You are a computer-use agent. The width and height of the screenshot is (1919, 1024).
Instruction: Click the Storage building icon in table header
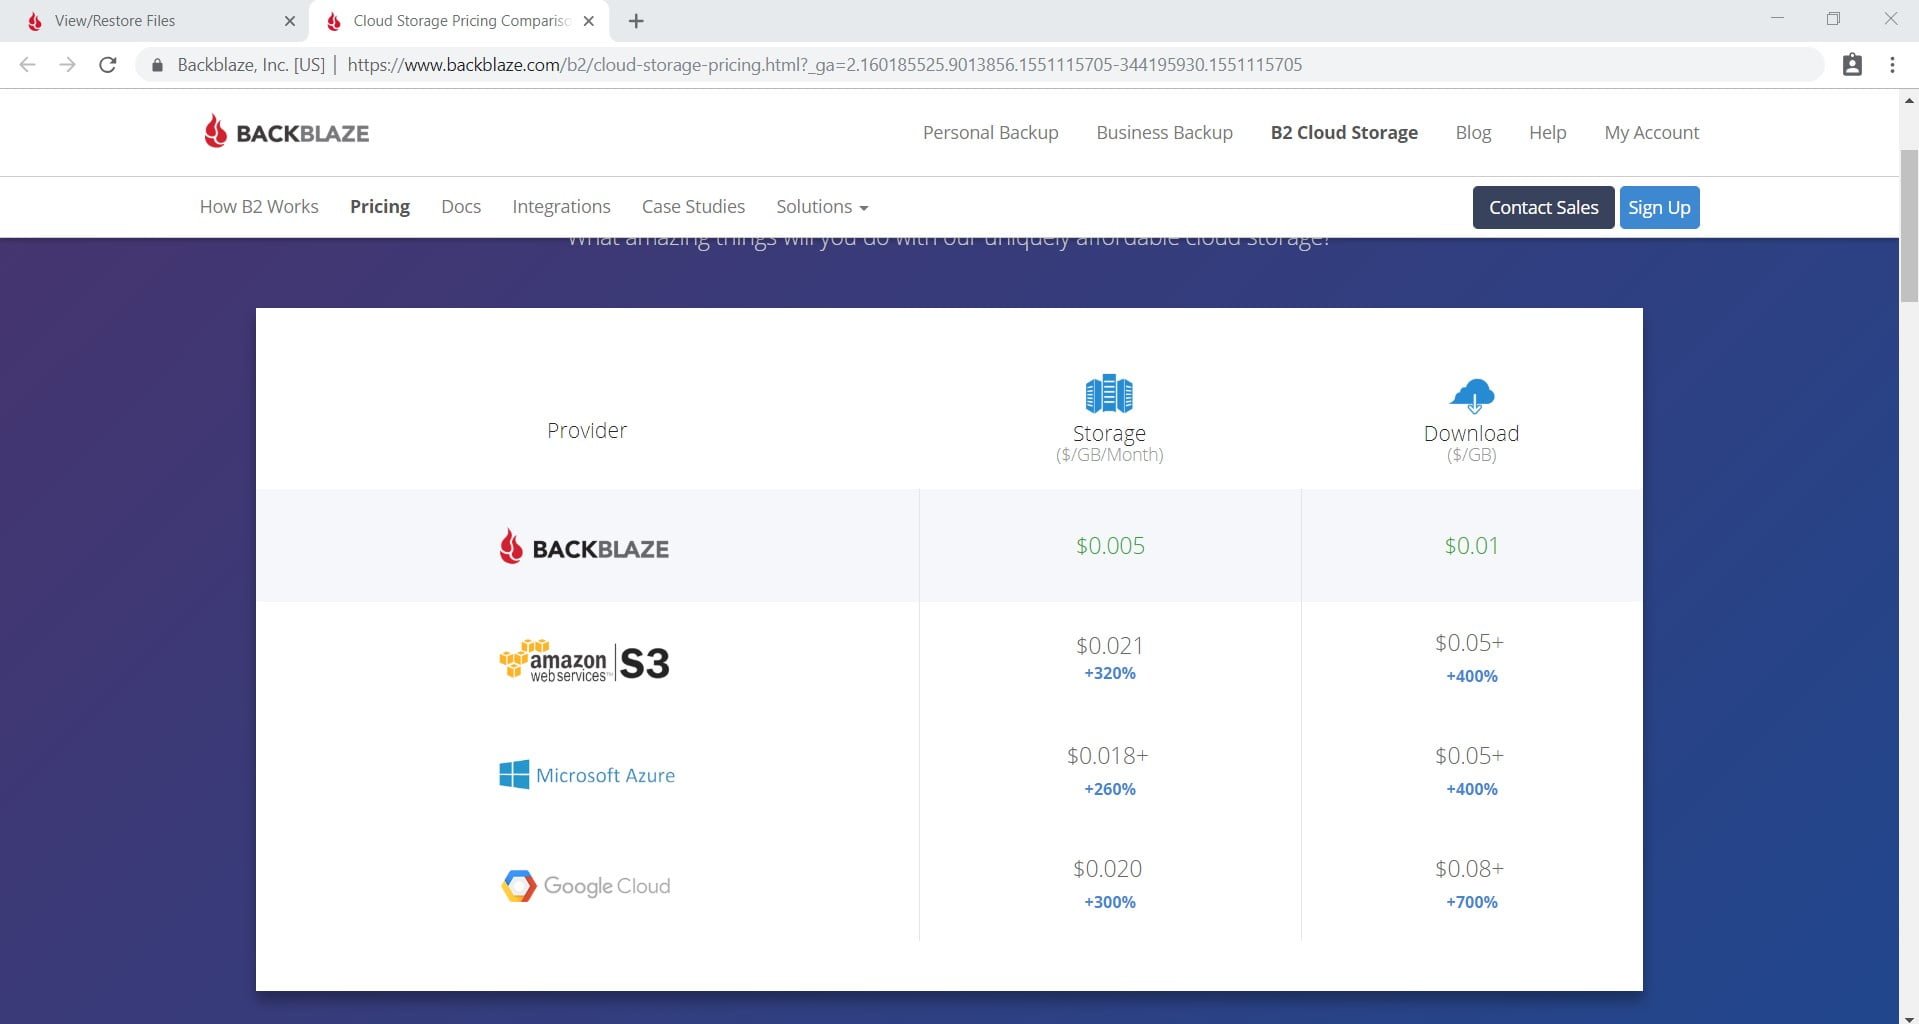tap(1109, 393)
